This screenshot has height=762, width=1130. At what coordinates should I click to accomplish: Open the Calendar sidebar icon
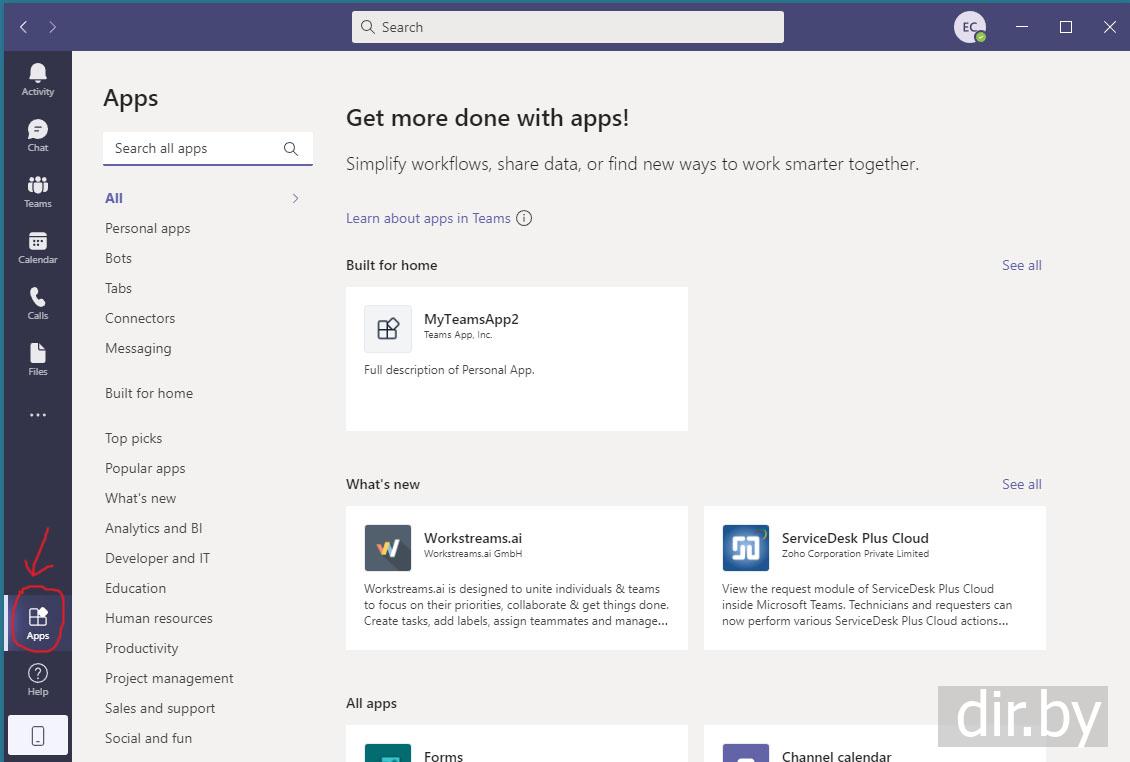point(38,247)
